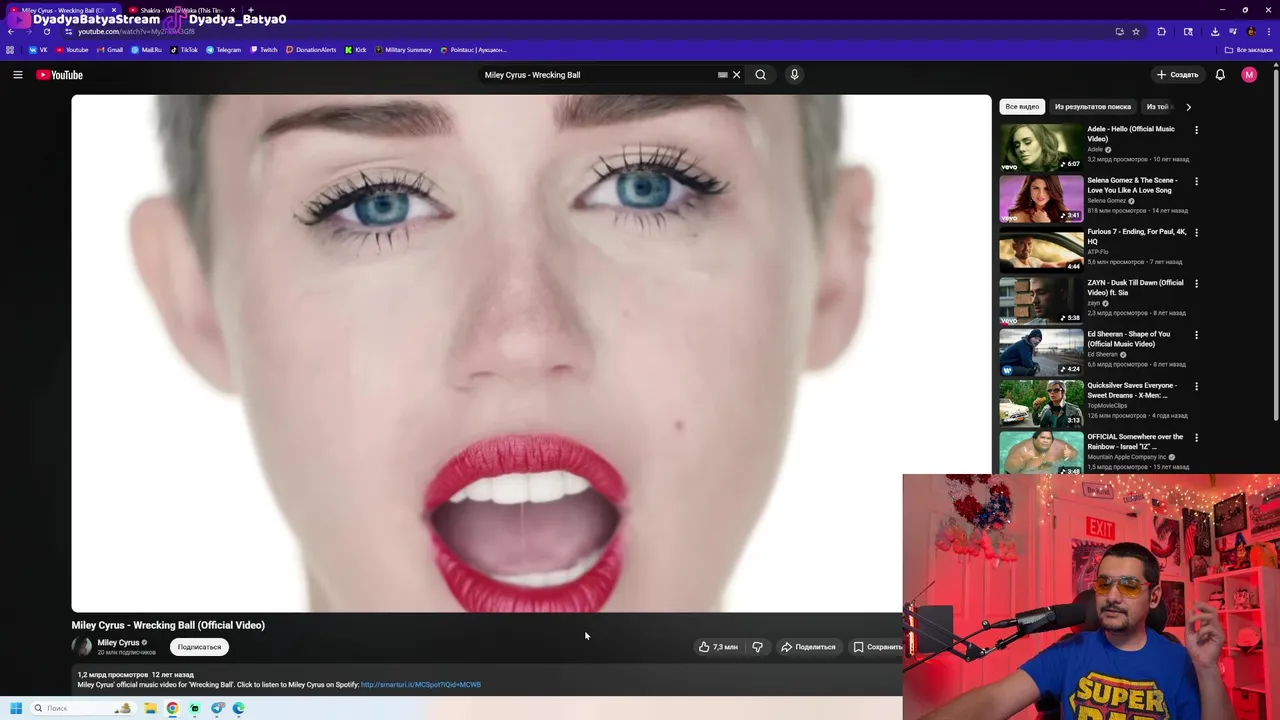Open Chrome three-dot menu
Viewport: 1280px width, 720px height.
point(1268,32)
